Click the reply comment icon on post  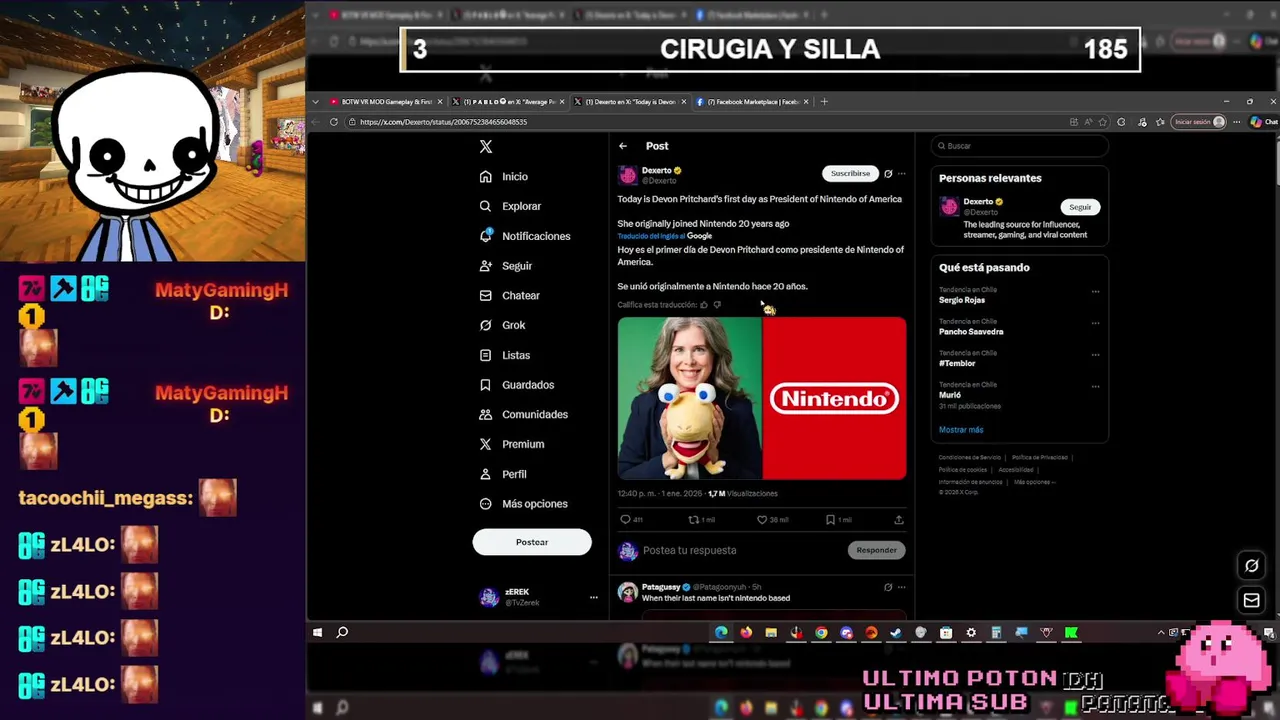point(625,520)
